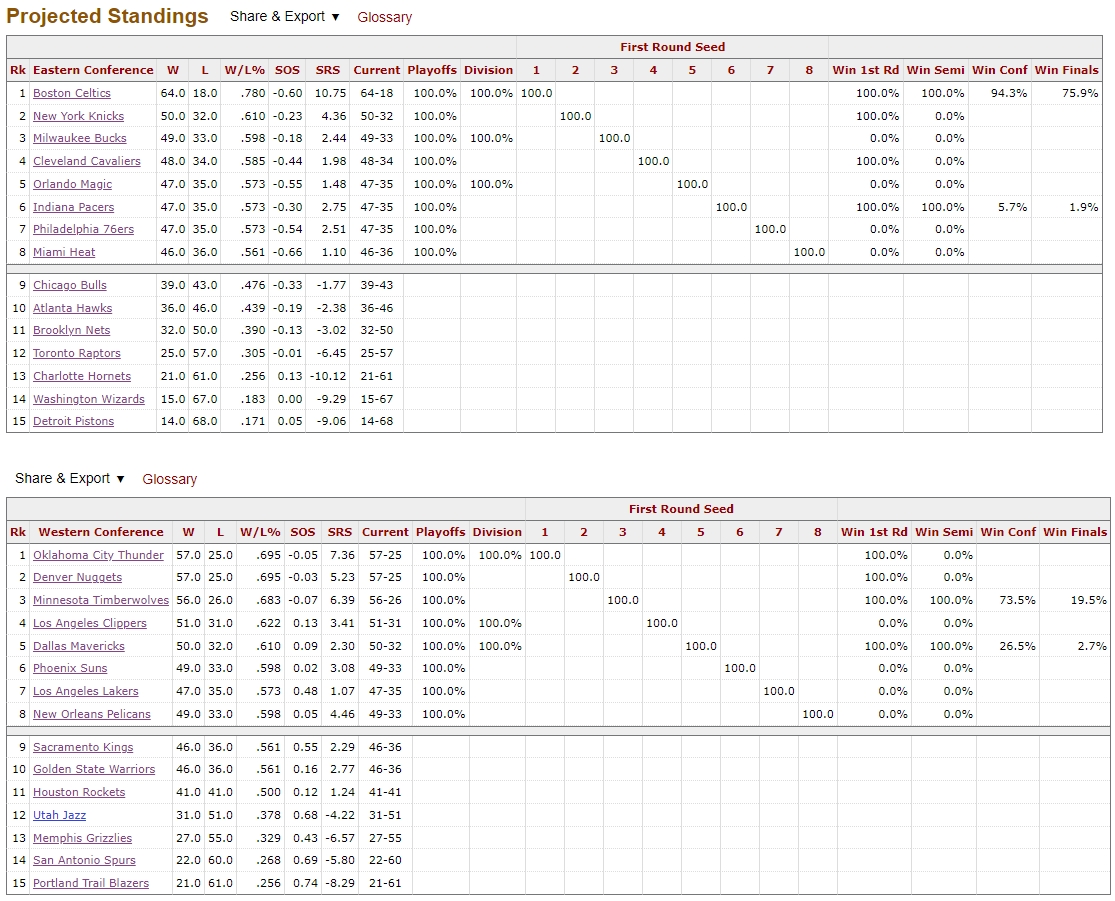The image size is (1115, 901).
Task: Sort Eastern table by W/L% header
Action: 245,70
